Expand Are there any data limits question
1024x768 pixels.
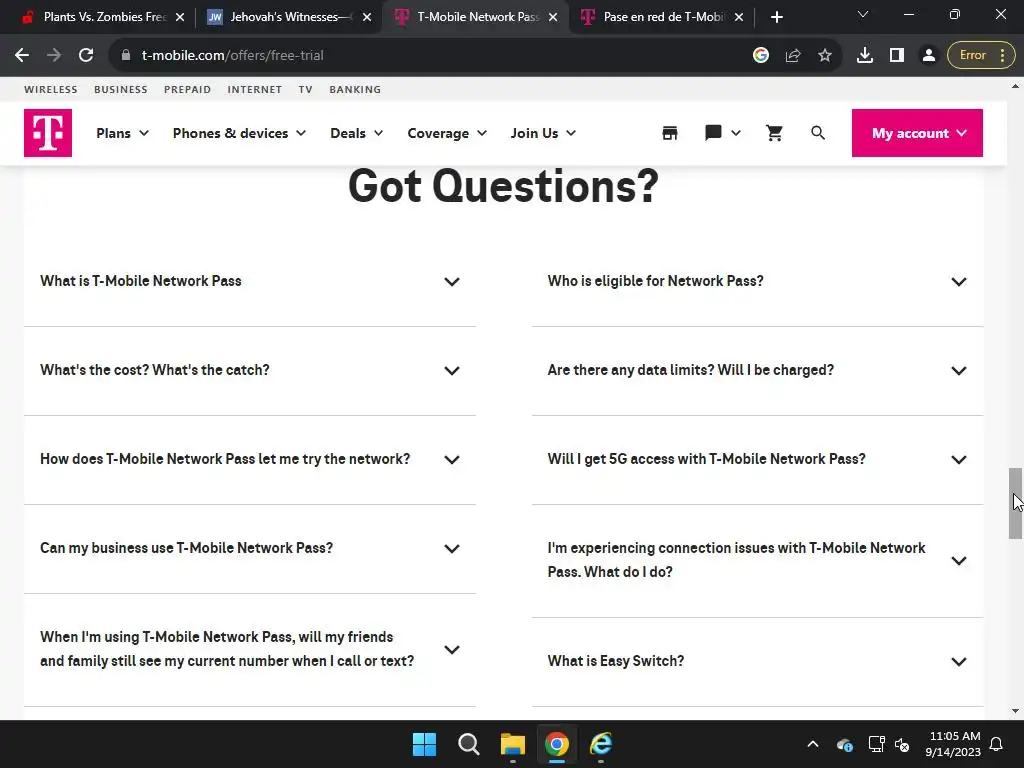[x=758, y=370]
